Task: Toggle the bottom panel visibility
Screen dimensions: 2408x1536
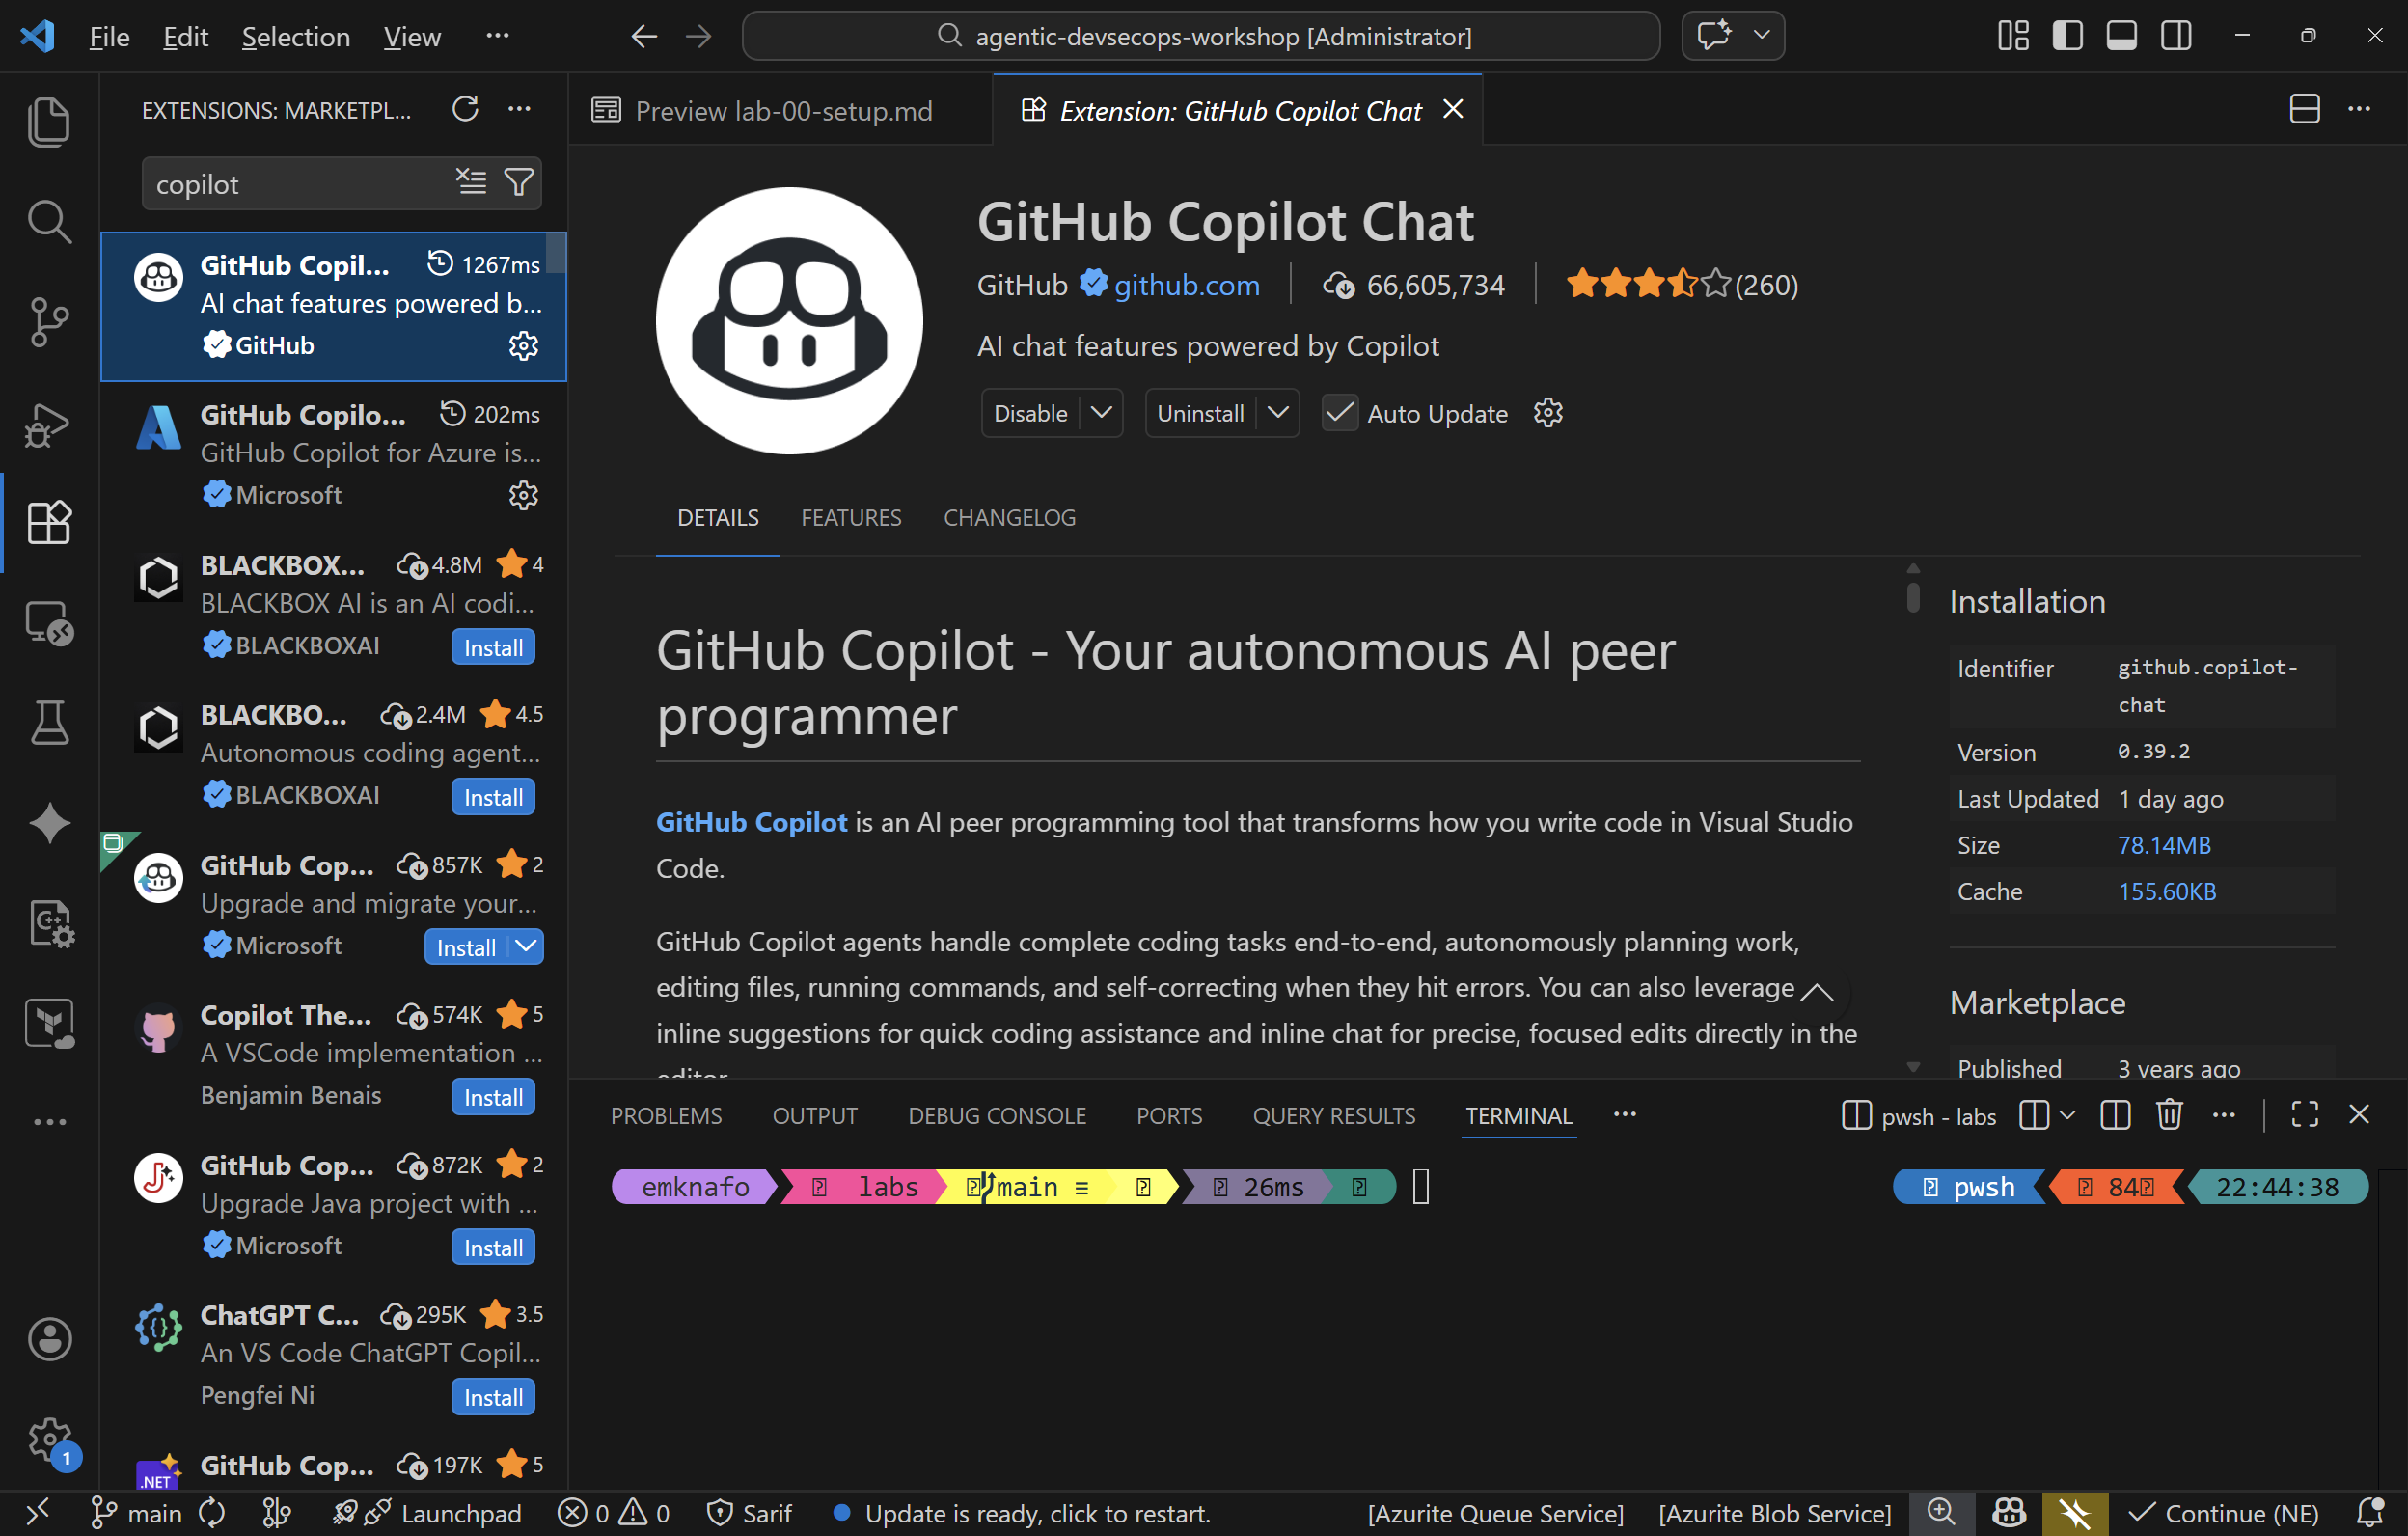Action: point(2121,35)
